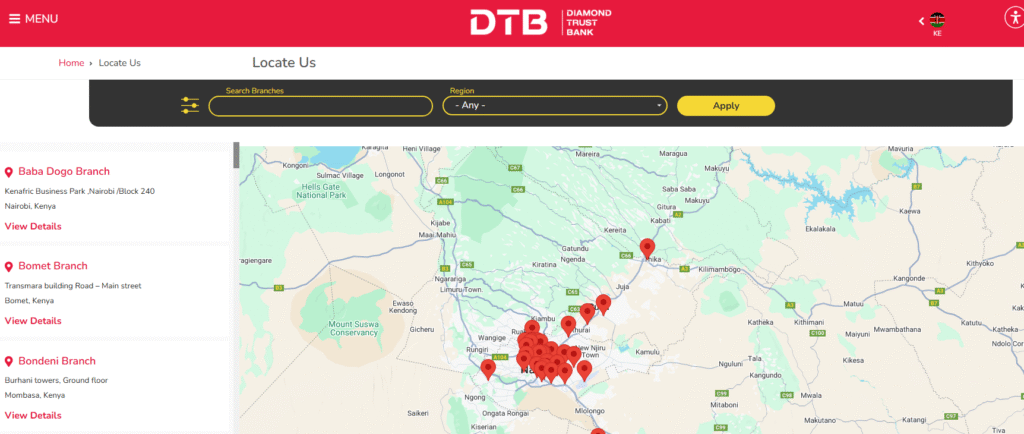Click the yellow Apply button
The image size is (1024, 434).
(726, 106)
